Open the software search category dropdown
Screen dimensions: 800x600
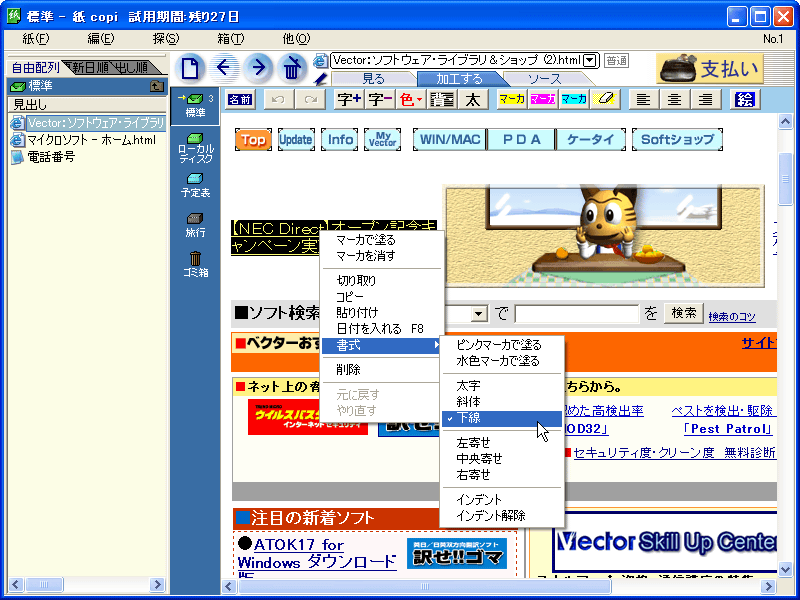(x=479, y=313)
